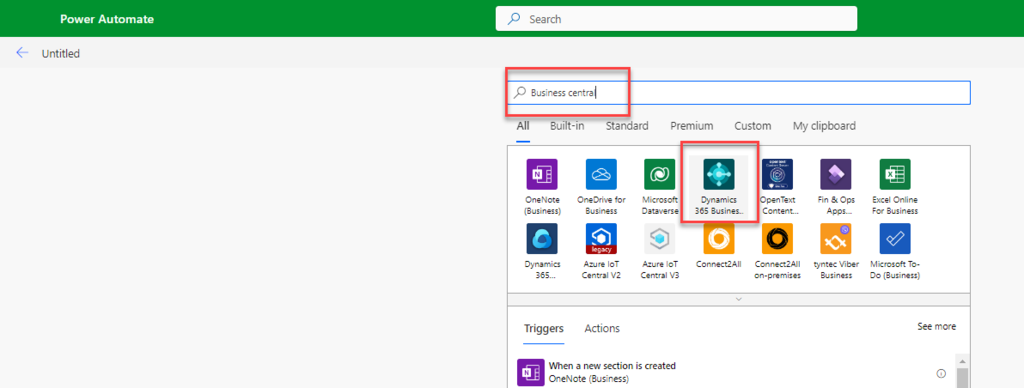Click OneNote icon of new section trigger
Image resolution: width=1024 pixels, height=388 pixels.
[530, 372]
